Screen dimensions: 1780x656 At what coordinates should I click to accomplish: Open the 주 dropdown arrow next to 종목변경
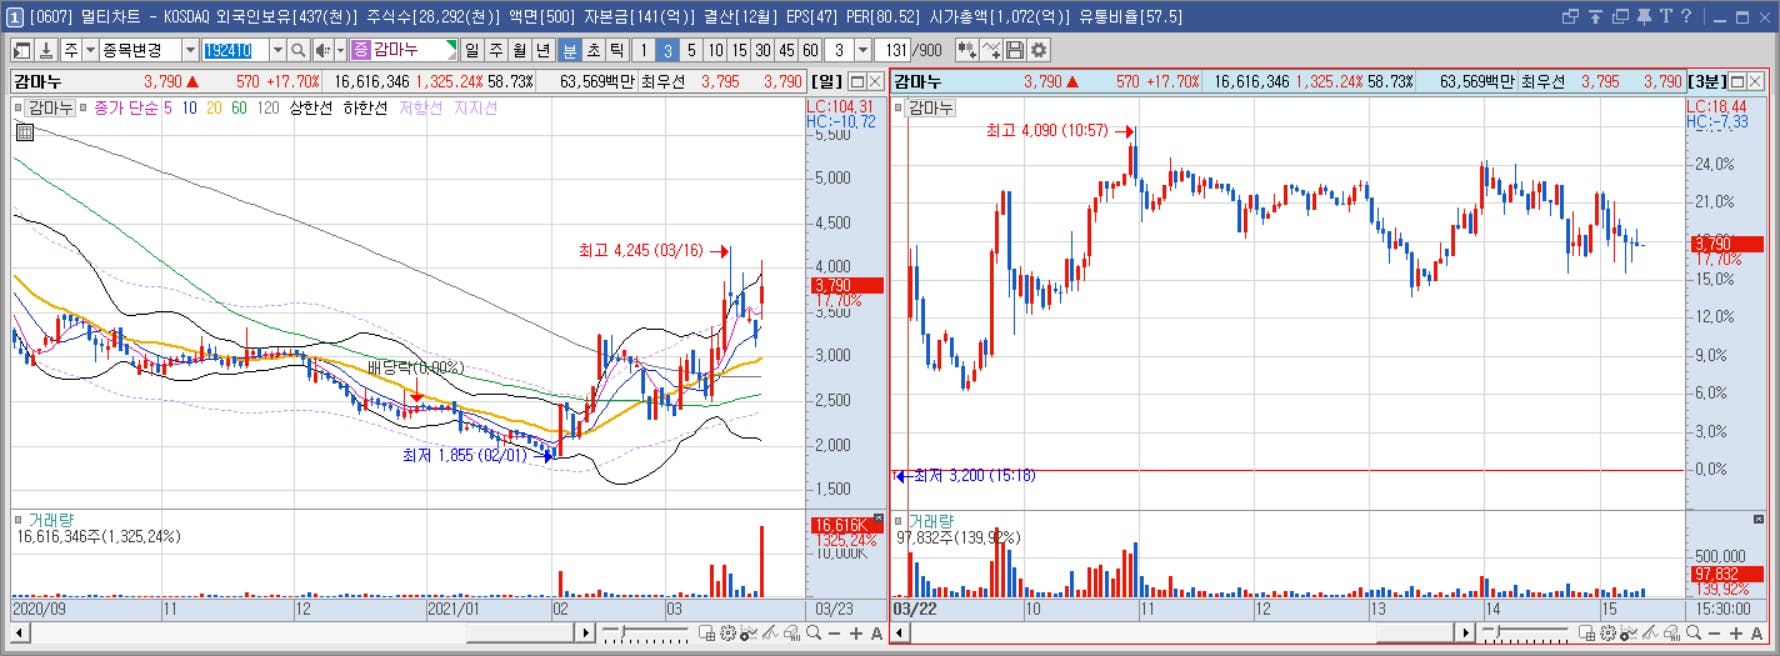[90, 50]
